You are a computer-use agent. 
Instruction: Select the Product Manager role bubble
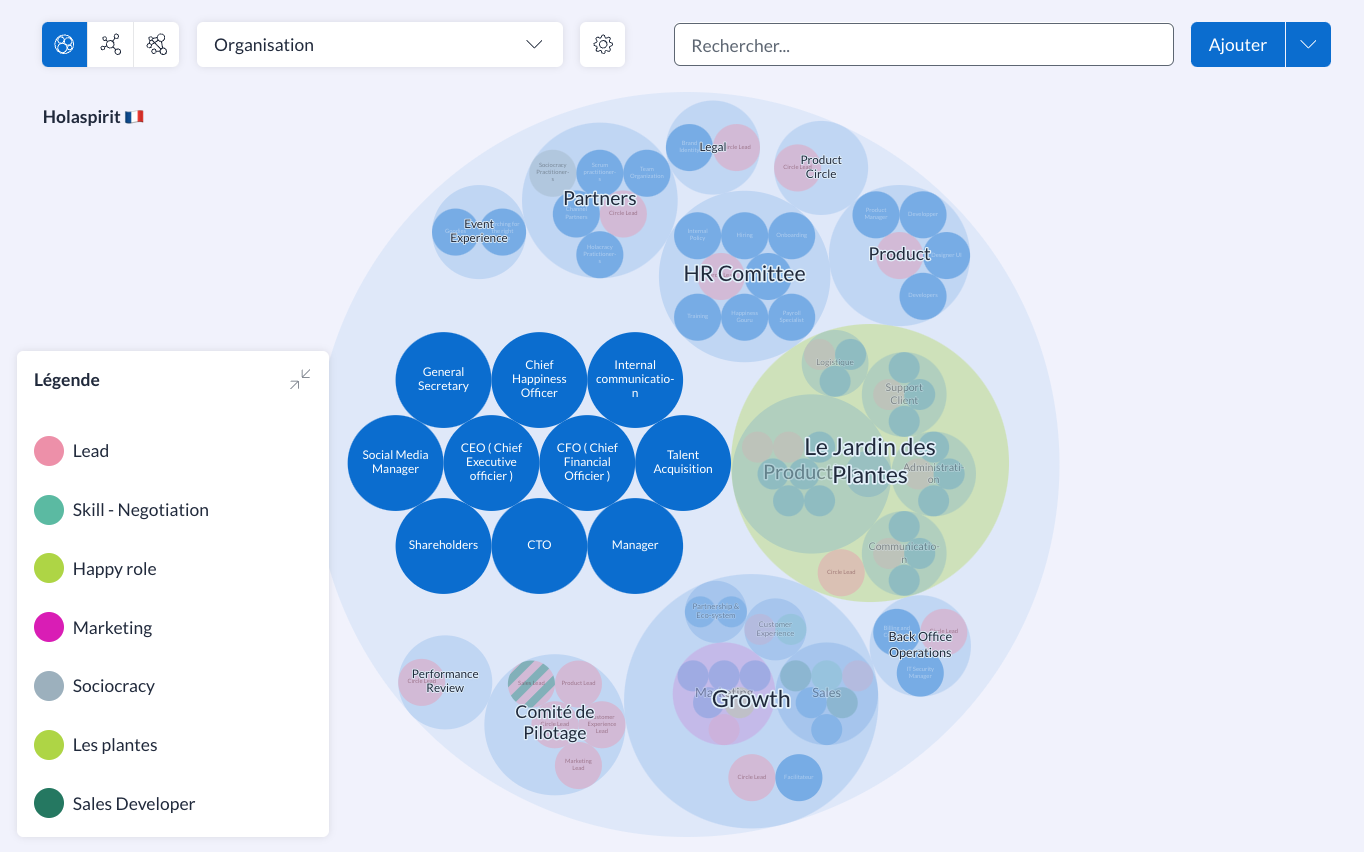[x=876, y=215]
